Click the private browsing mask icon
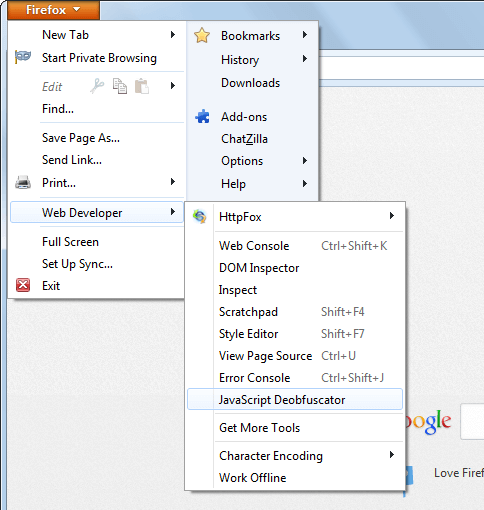This screenshot has height=510, width=484. click(x=23, y=57)
